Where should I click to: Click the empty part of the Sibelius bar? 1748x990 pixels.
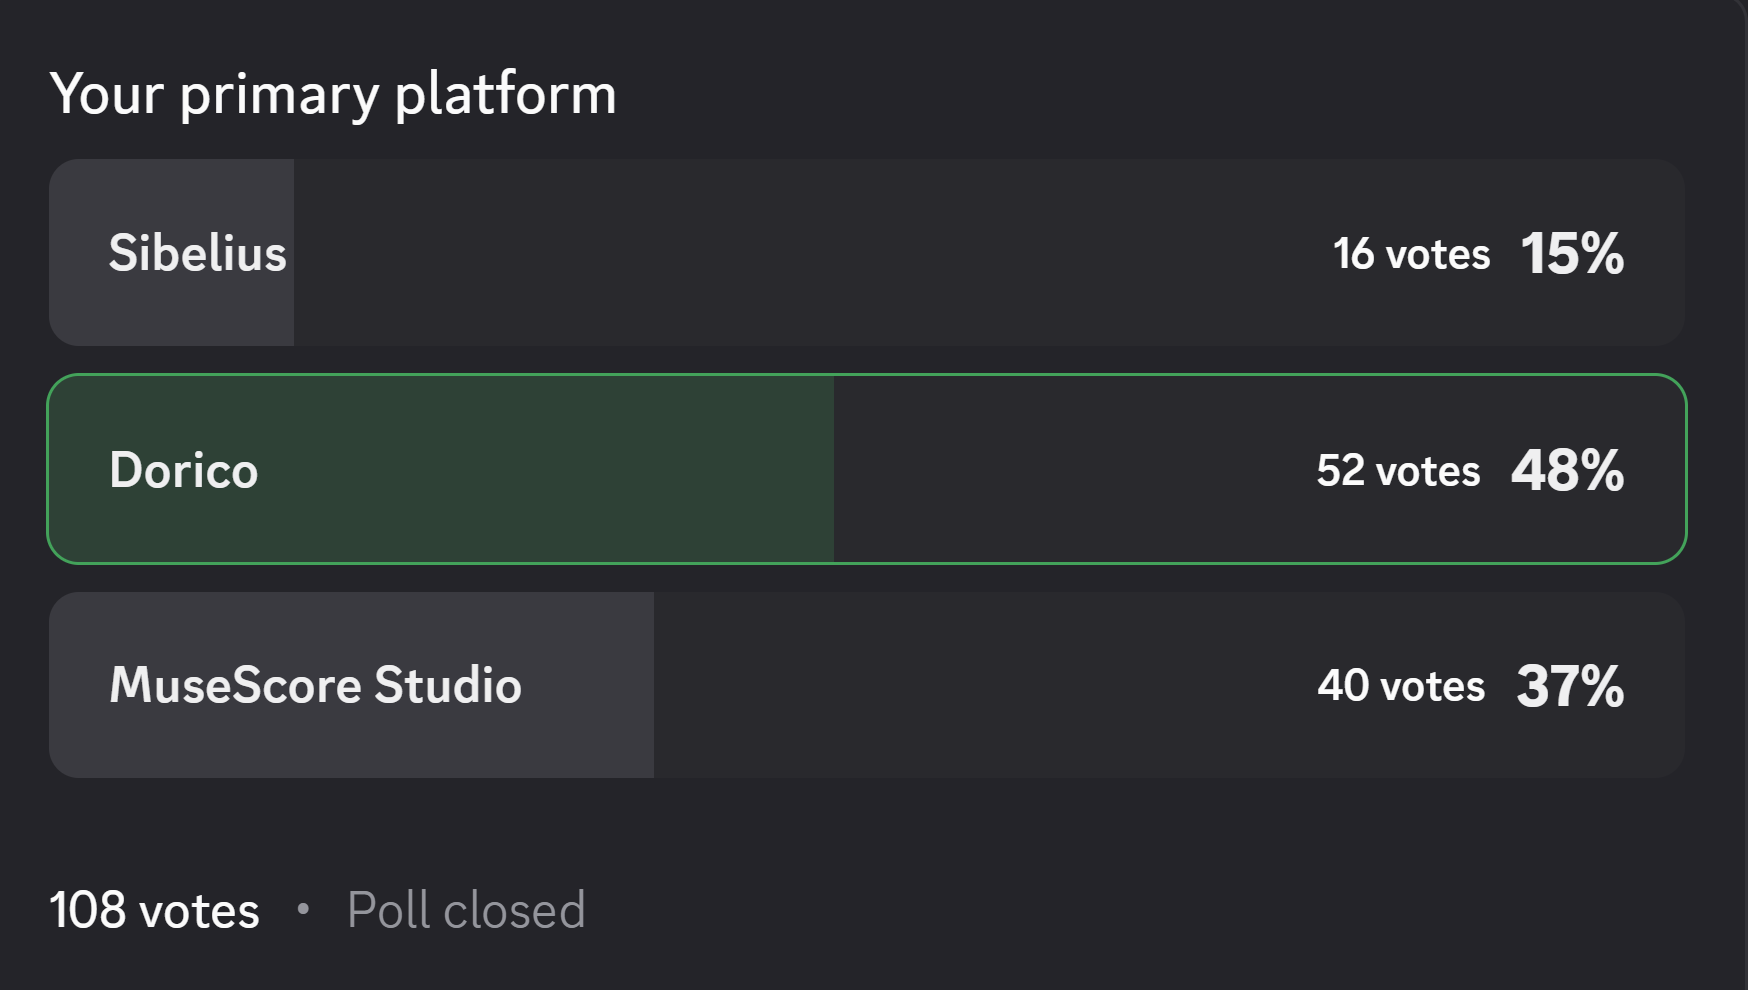pyautogui.click(x=800, y=253)
